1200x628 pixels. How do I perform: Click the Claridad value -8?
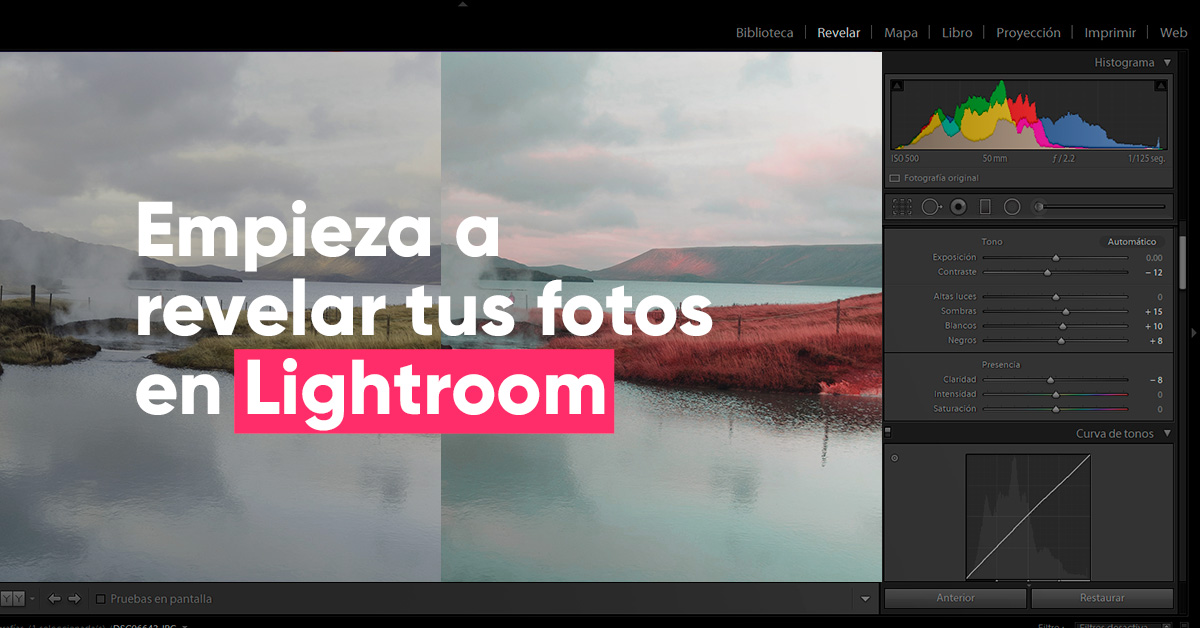1155,380
